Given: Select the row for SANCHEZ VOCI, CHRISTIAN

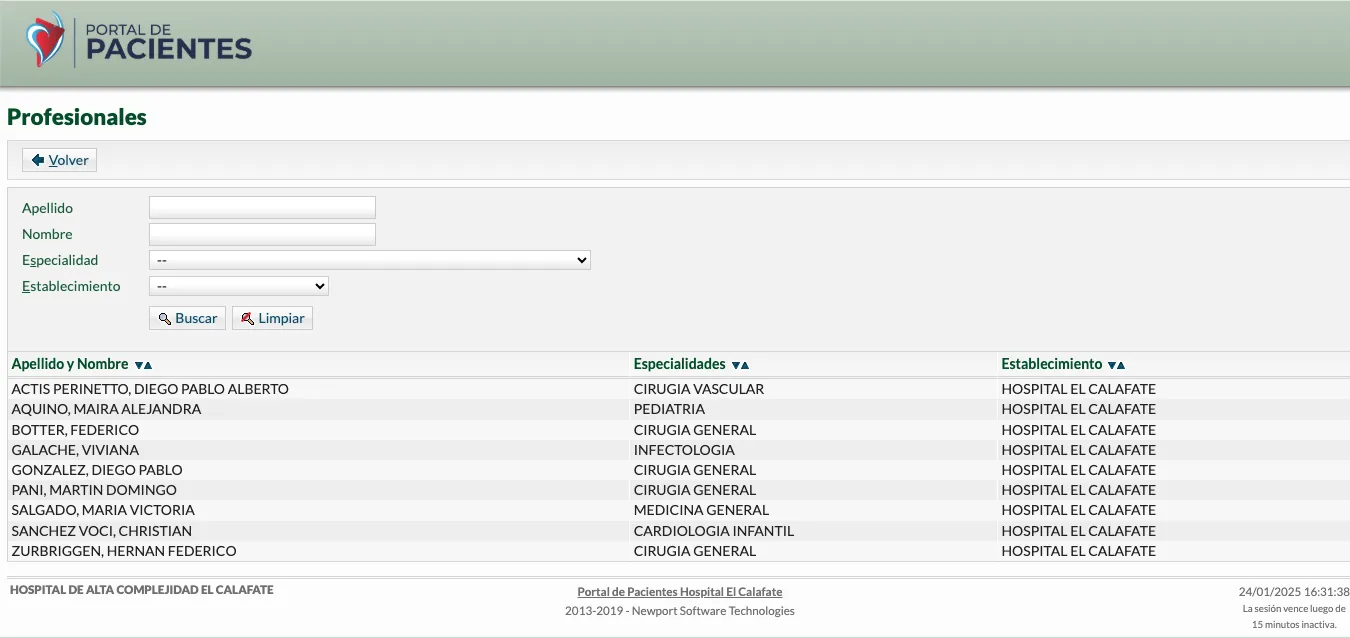Looking at the screenshot, I should 101,531.
